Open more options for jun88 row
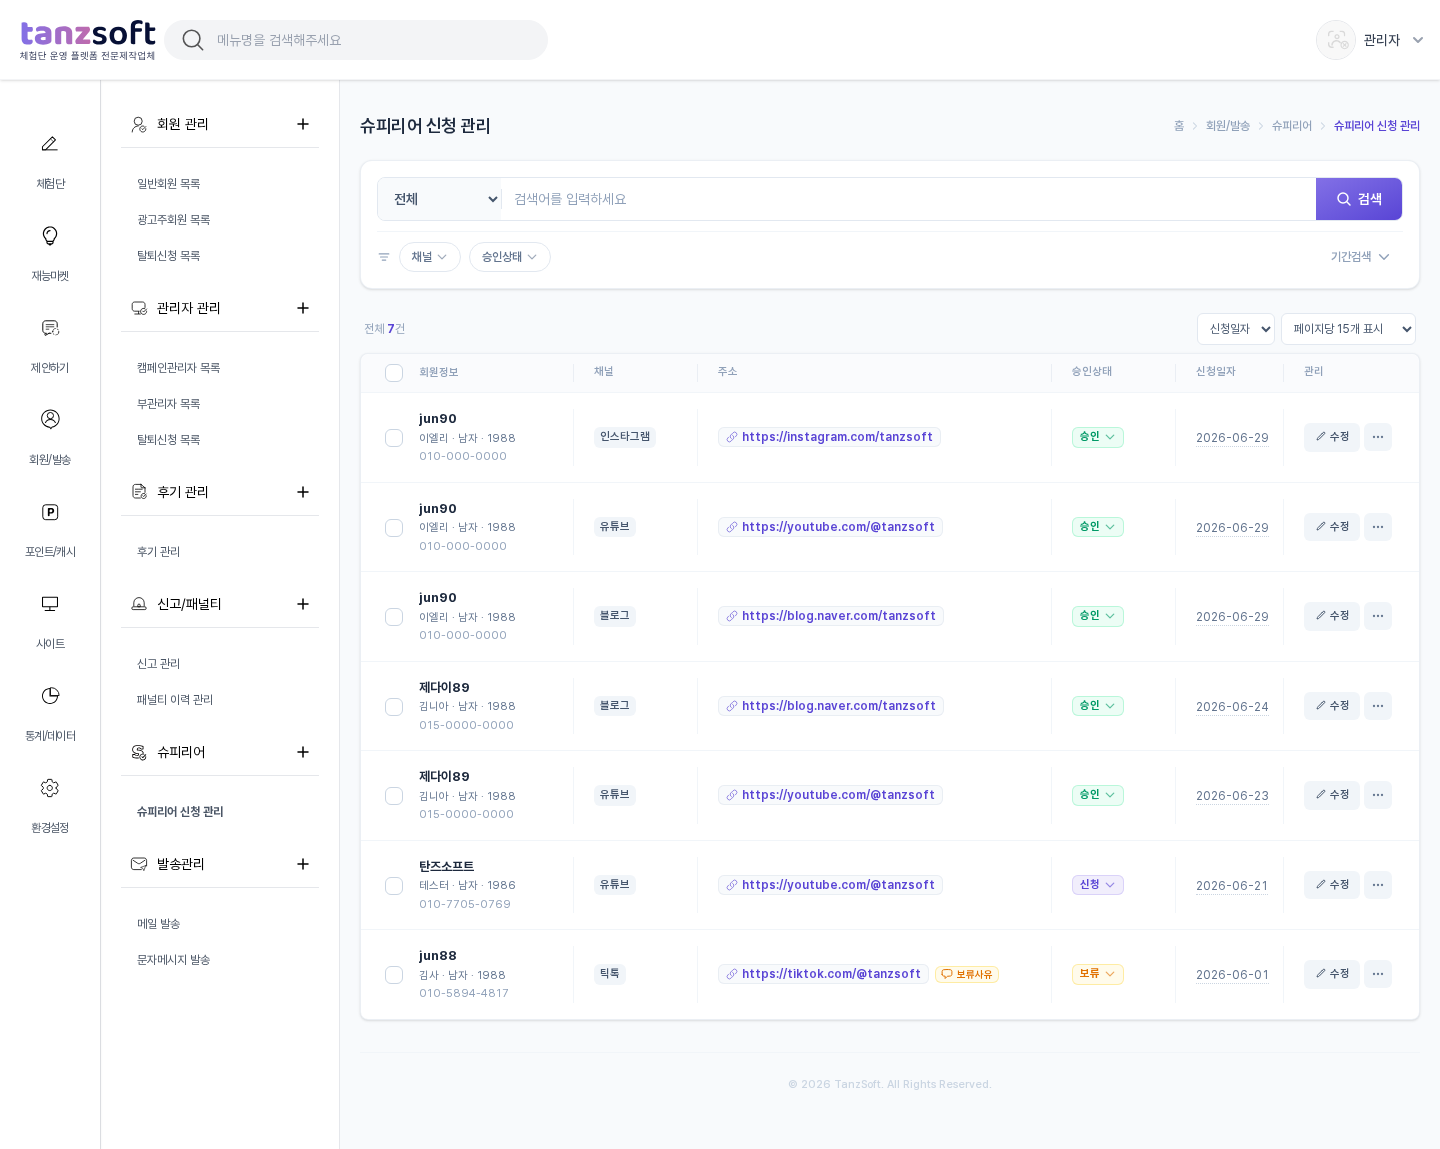Viewport: 1440px width, 1149px height. (x=1378, y=974)
